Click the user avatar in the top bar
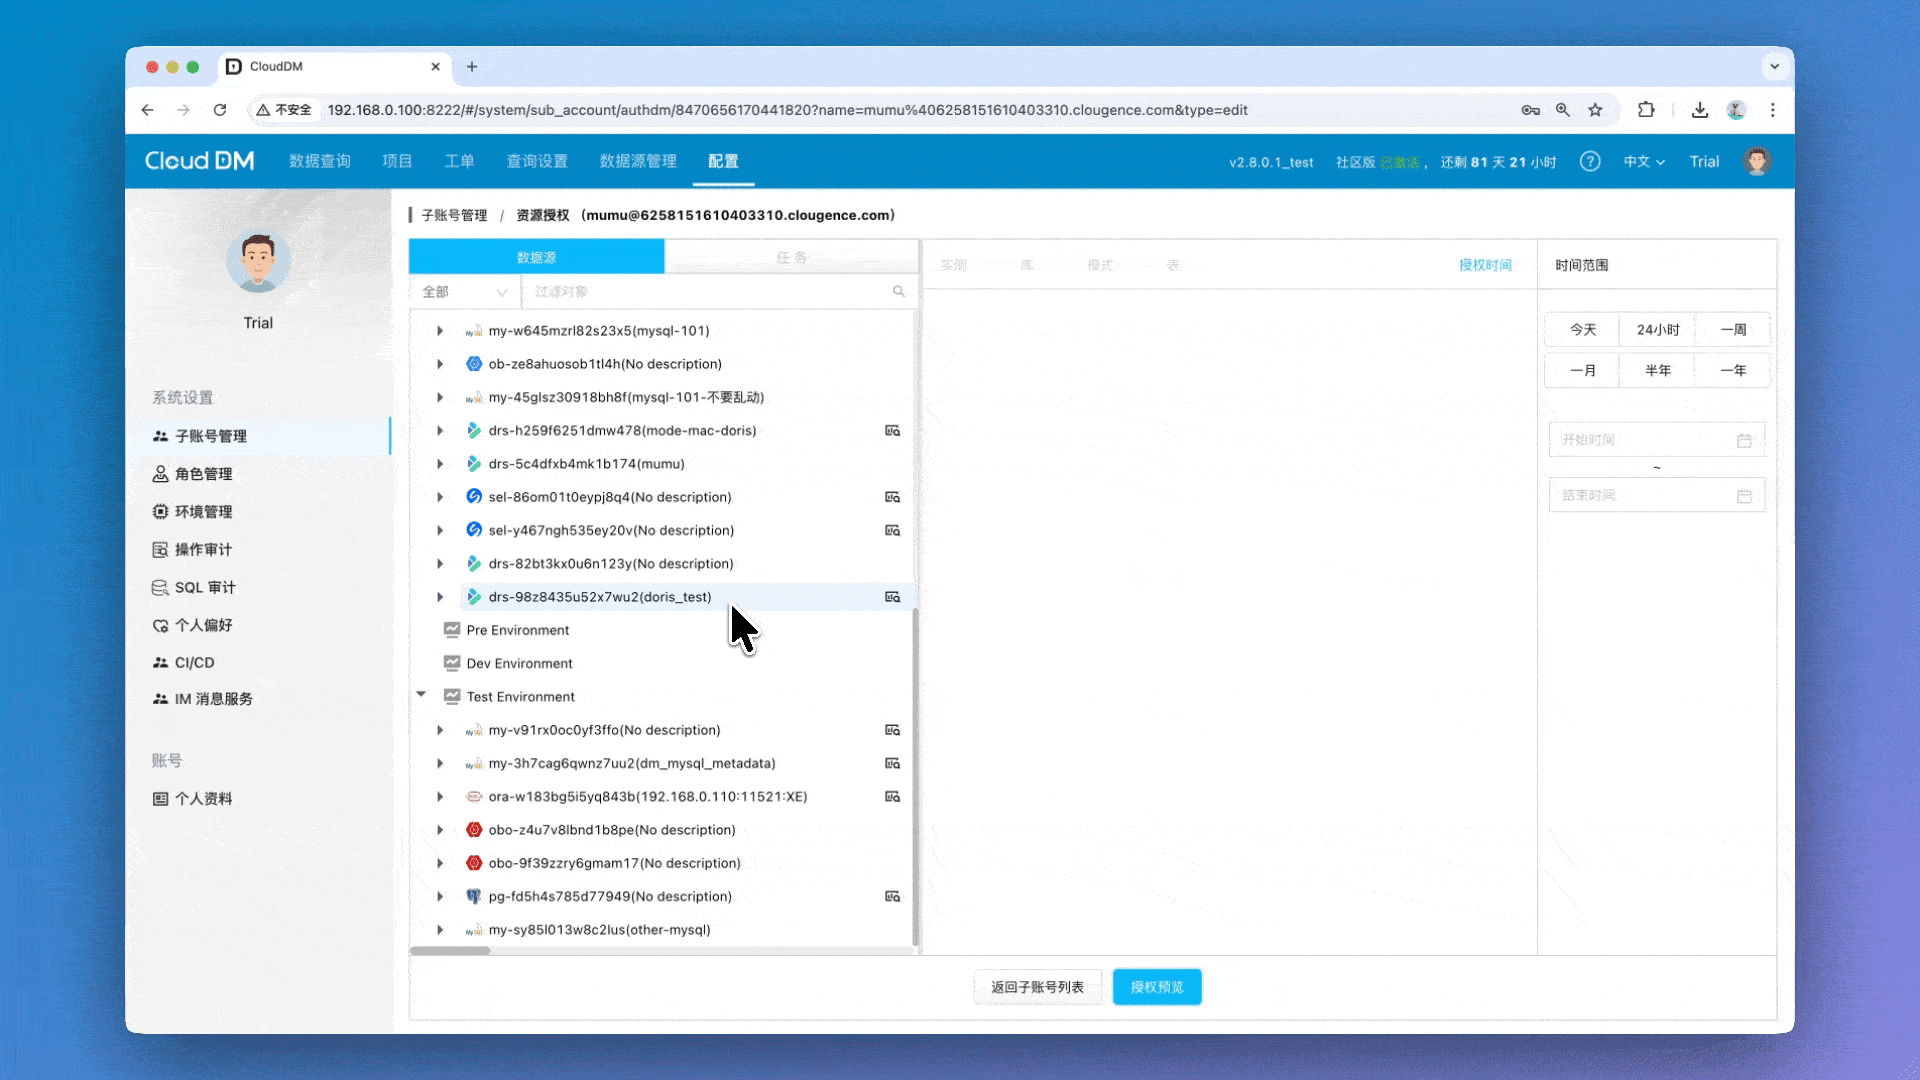 coord(1756,162)
